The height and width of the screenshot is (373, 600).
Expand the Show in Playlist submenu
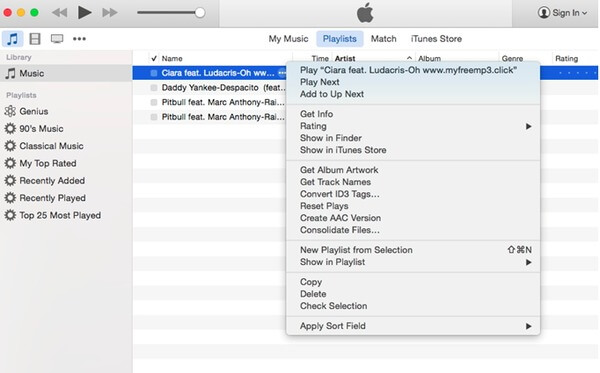(x=413, y=262)
